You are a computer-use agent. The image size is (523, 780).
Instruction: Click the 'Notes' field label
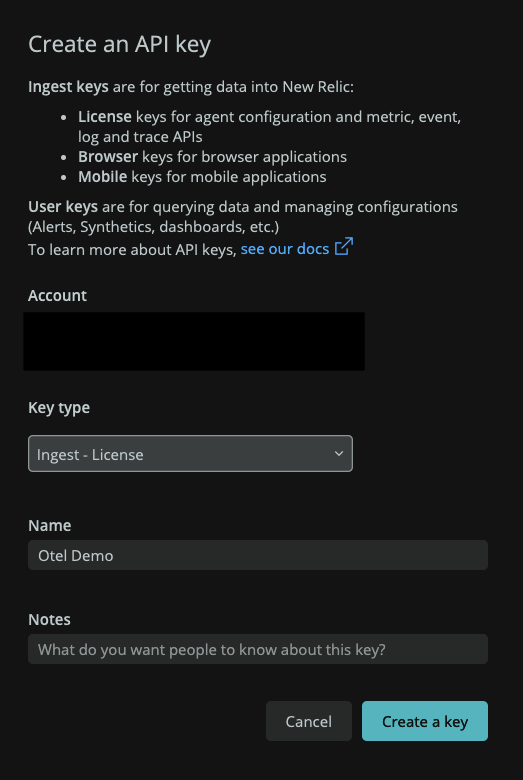[x=49, y=619]
